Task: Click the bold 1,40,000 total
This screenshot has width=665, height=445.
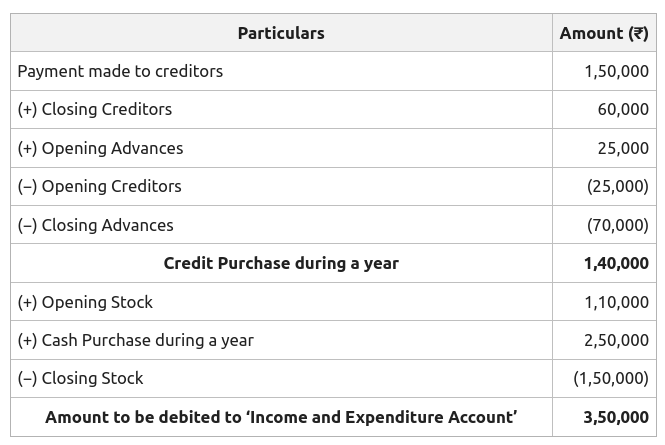Action: pos(616,263)
